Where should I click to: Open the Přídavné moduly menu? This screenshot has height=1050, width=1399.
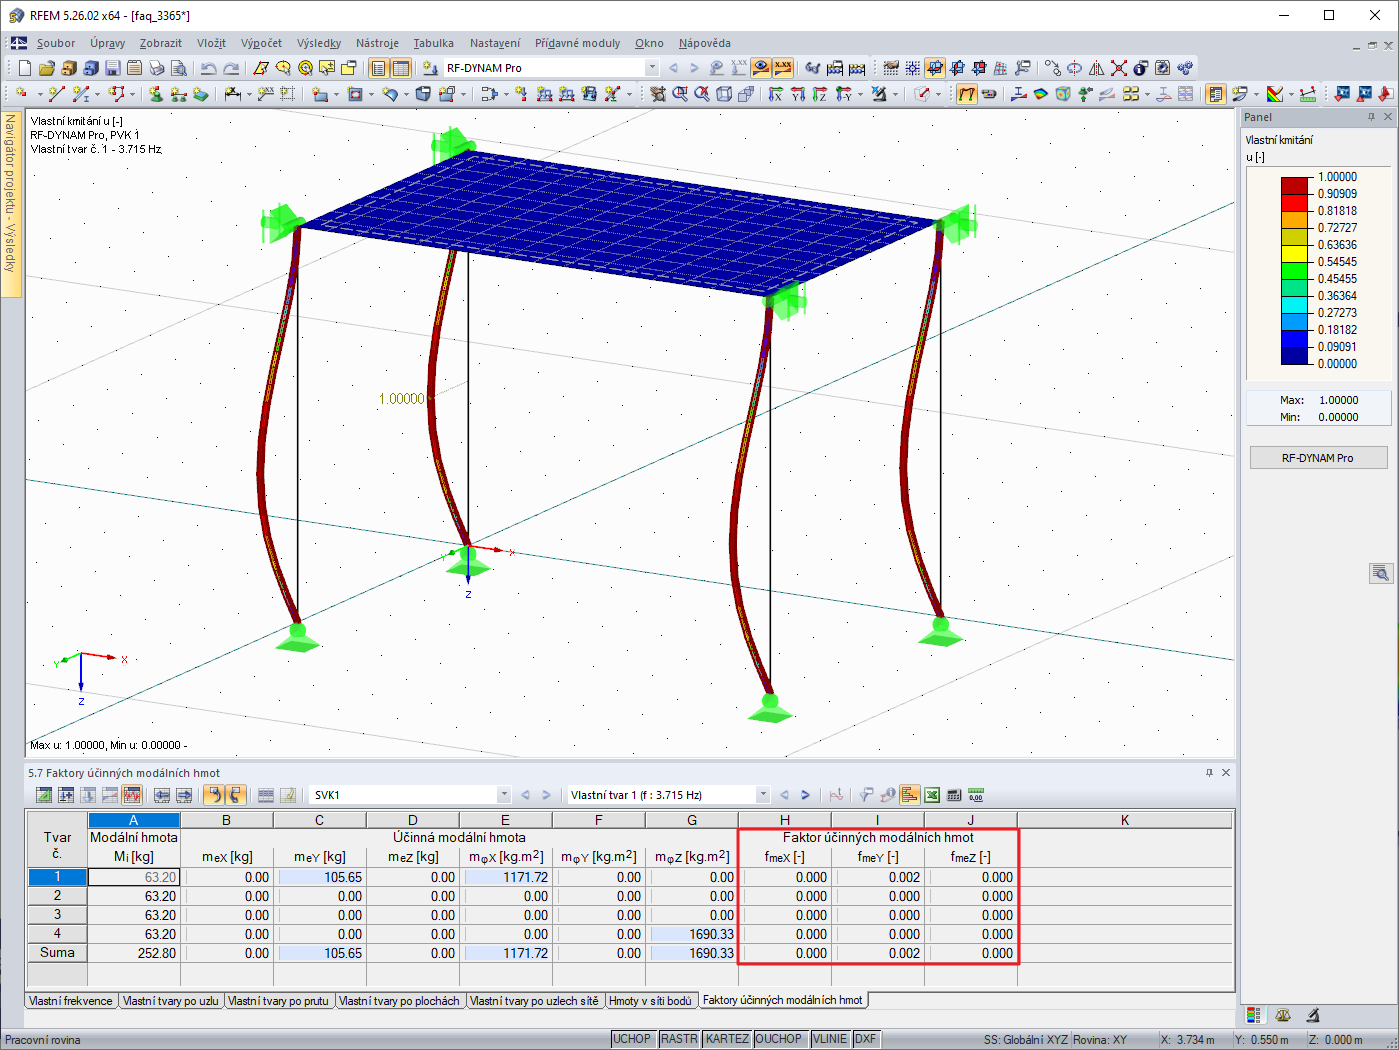click(577, 43)
